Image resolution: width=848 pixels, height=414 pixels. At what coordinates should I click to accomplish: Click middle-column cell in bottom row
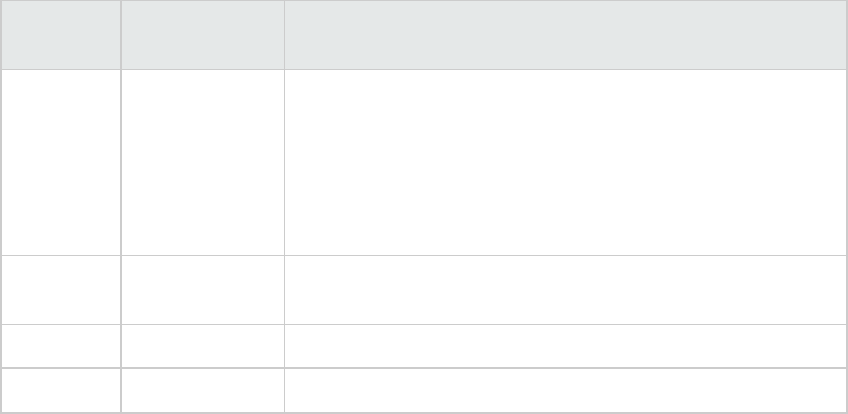pyautogui.click(x=202, y=391)
